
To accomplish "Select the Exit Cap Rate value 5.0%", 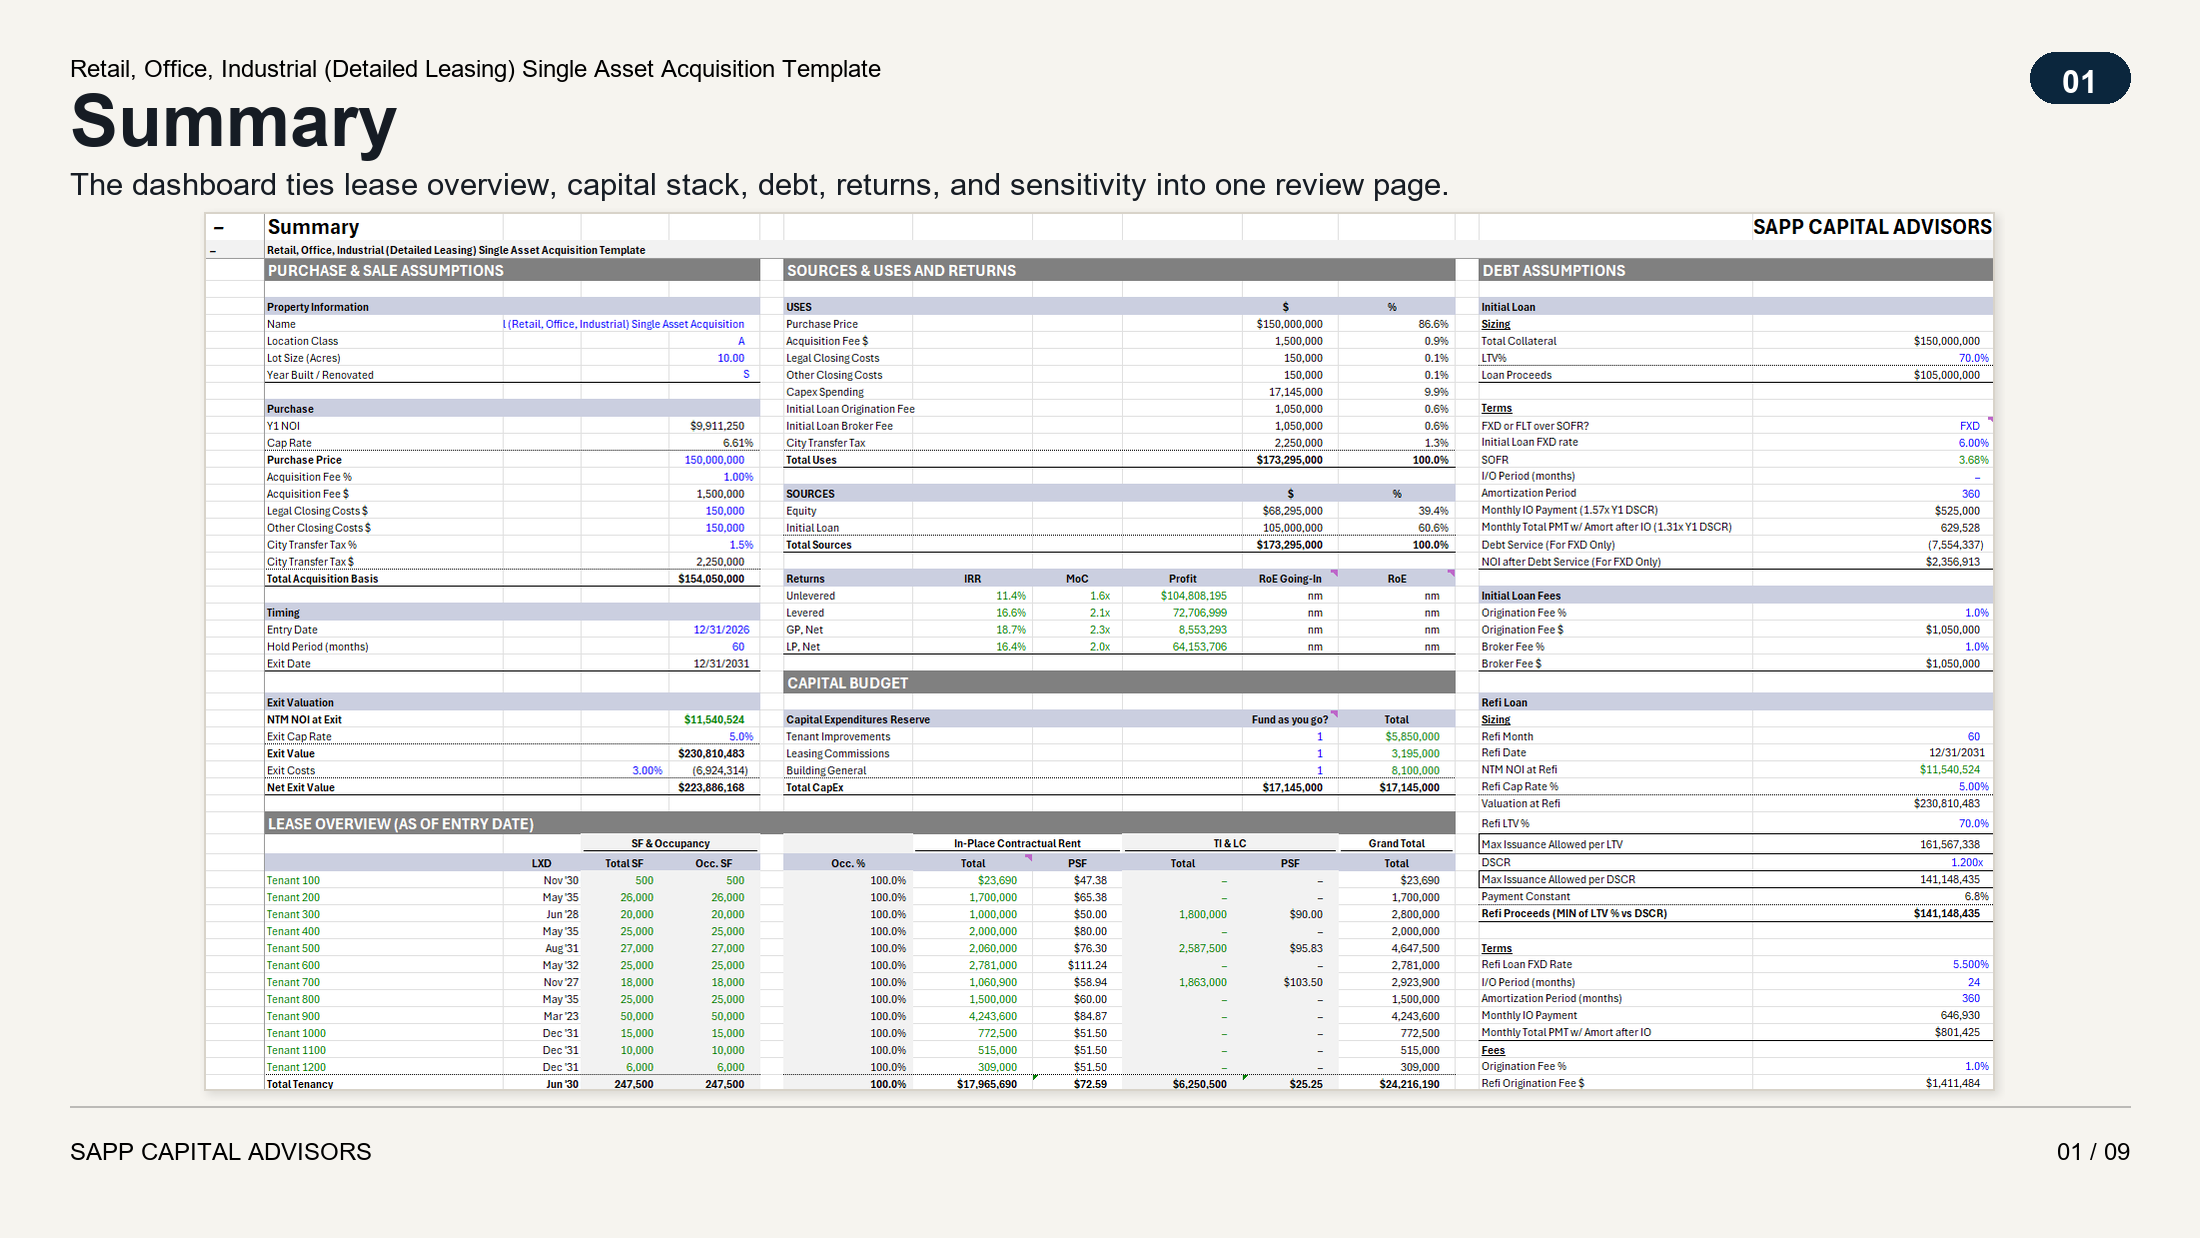I will pos(741,737).
